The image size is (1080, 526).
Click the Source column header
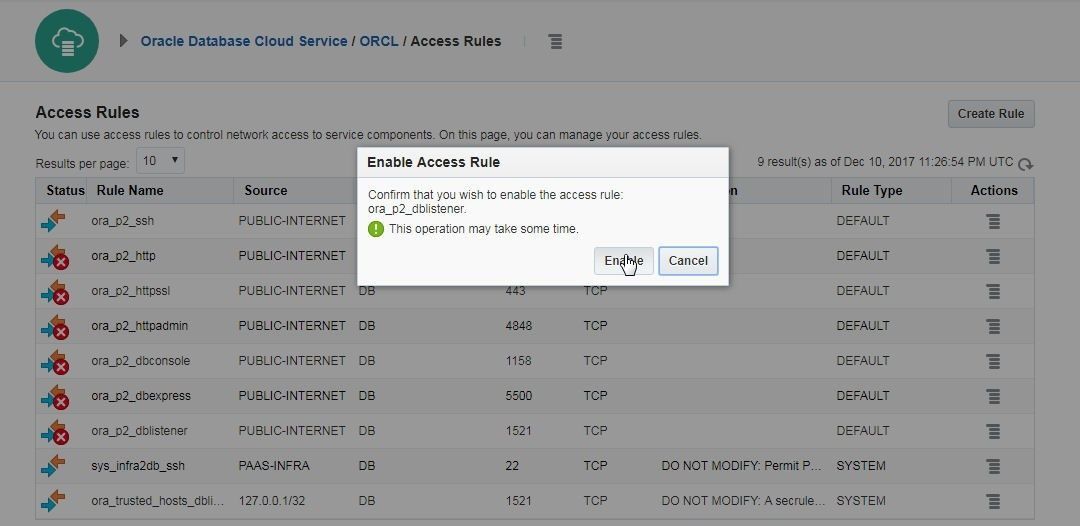point(266,191)
